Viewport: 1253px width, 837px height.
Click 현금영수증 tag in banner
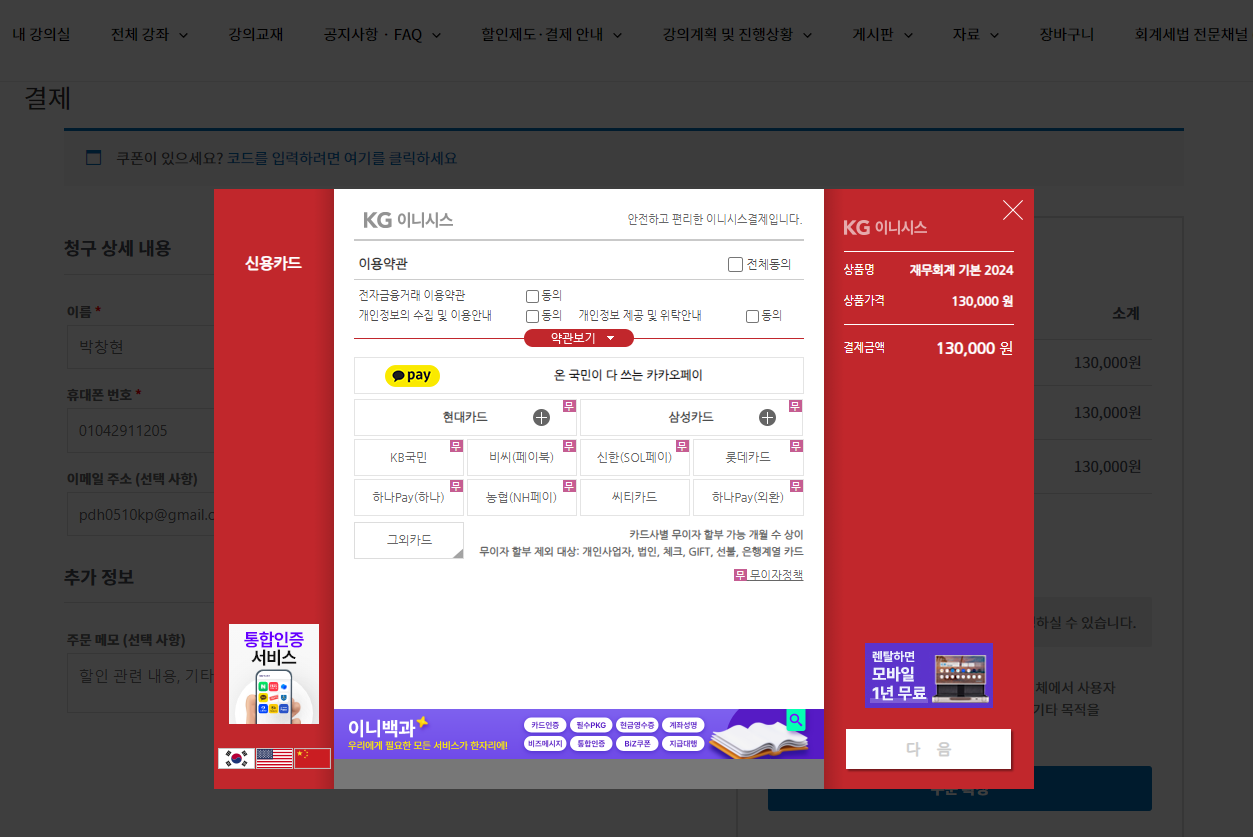point(637,725)
